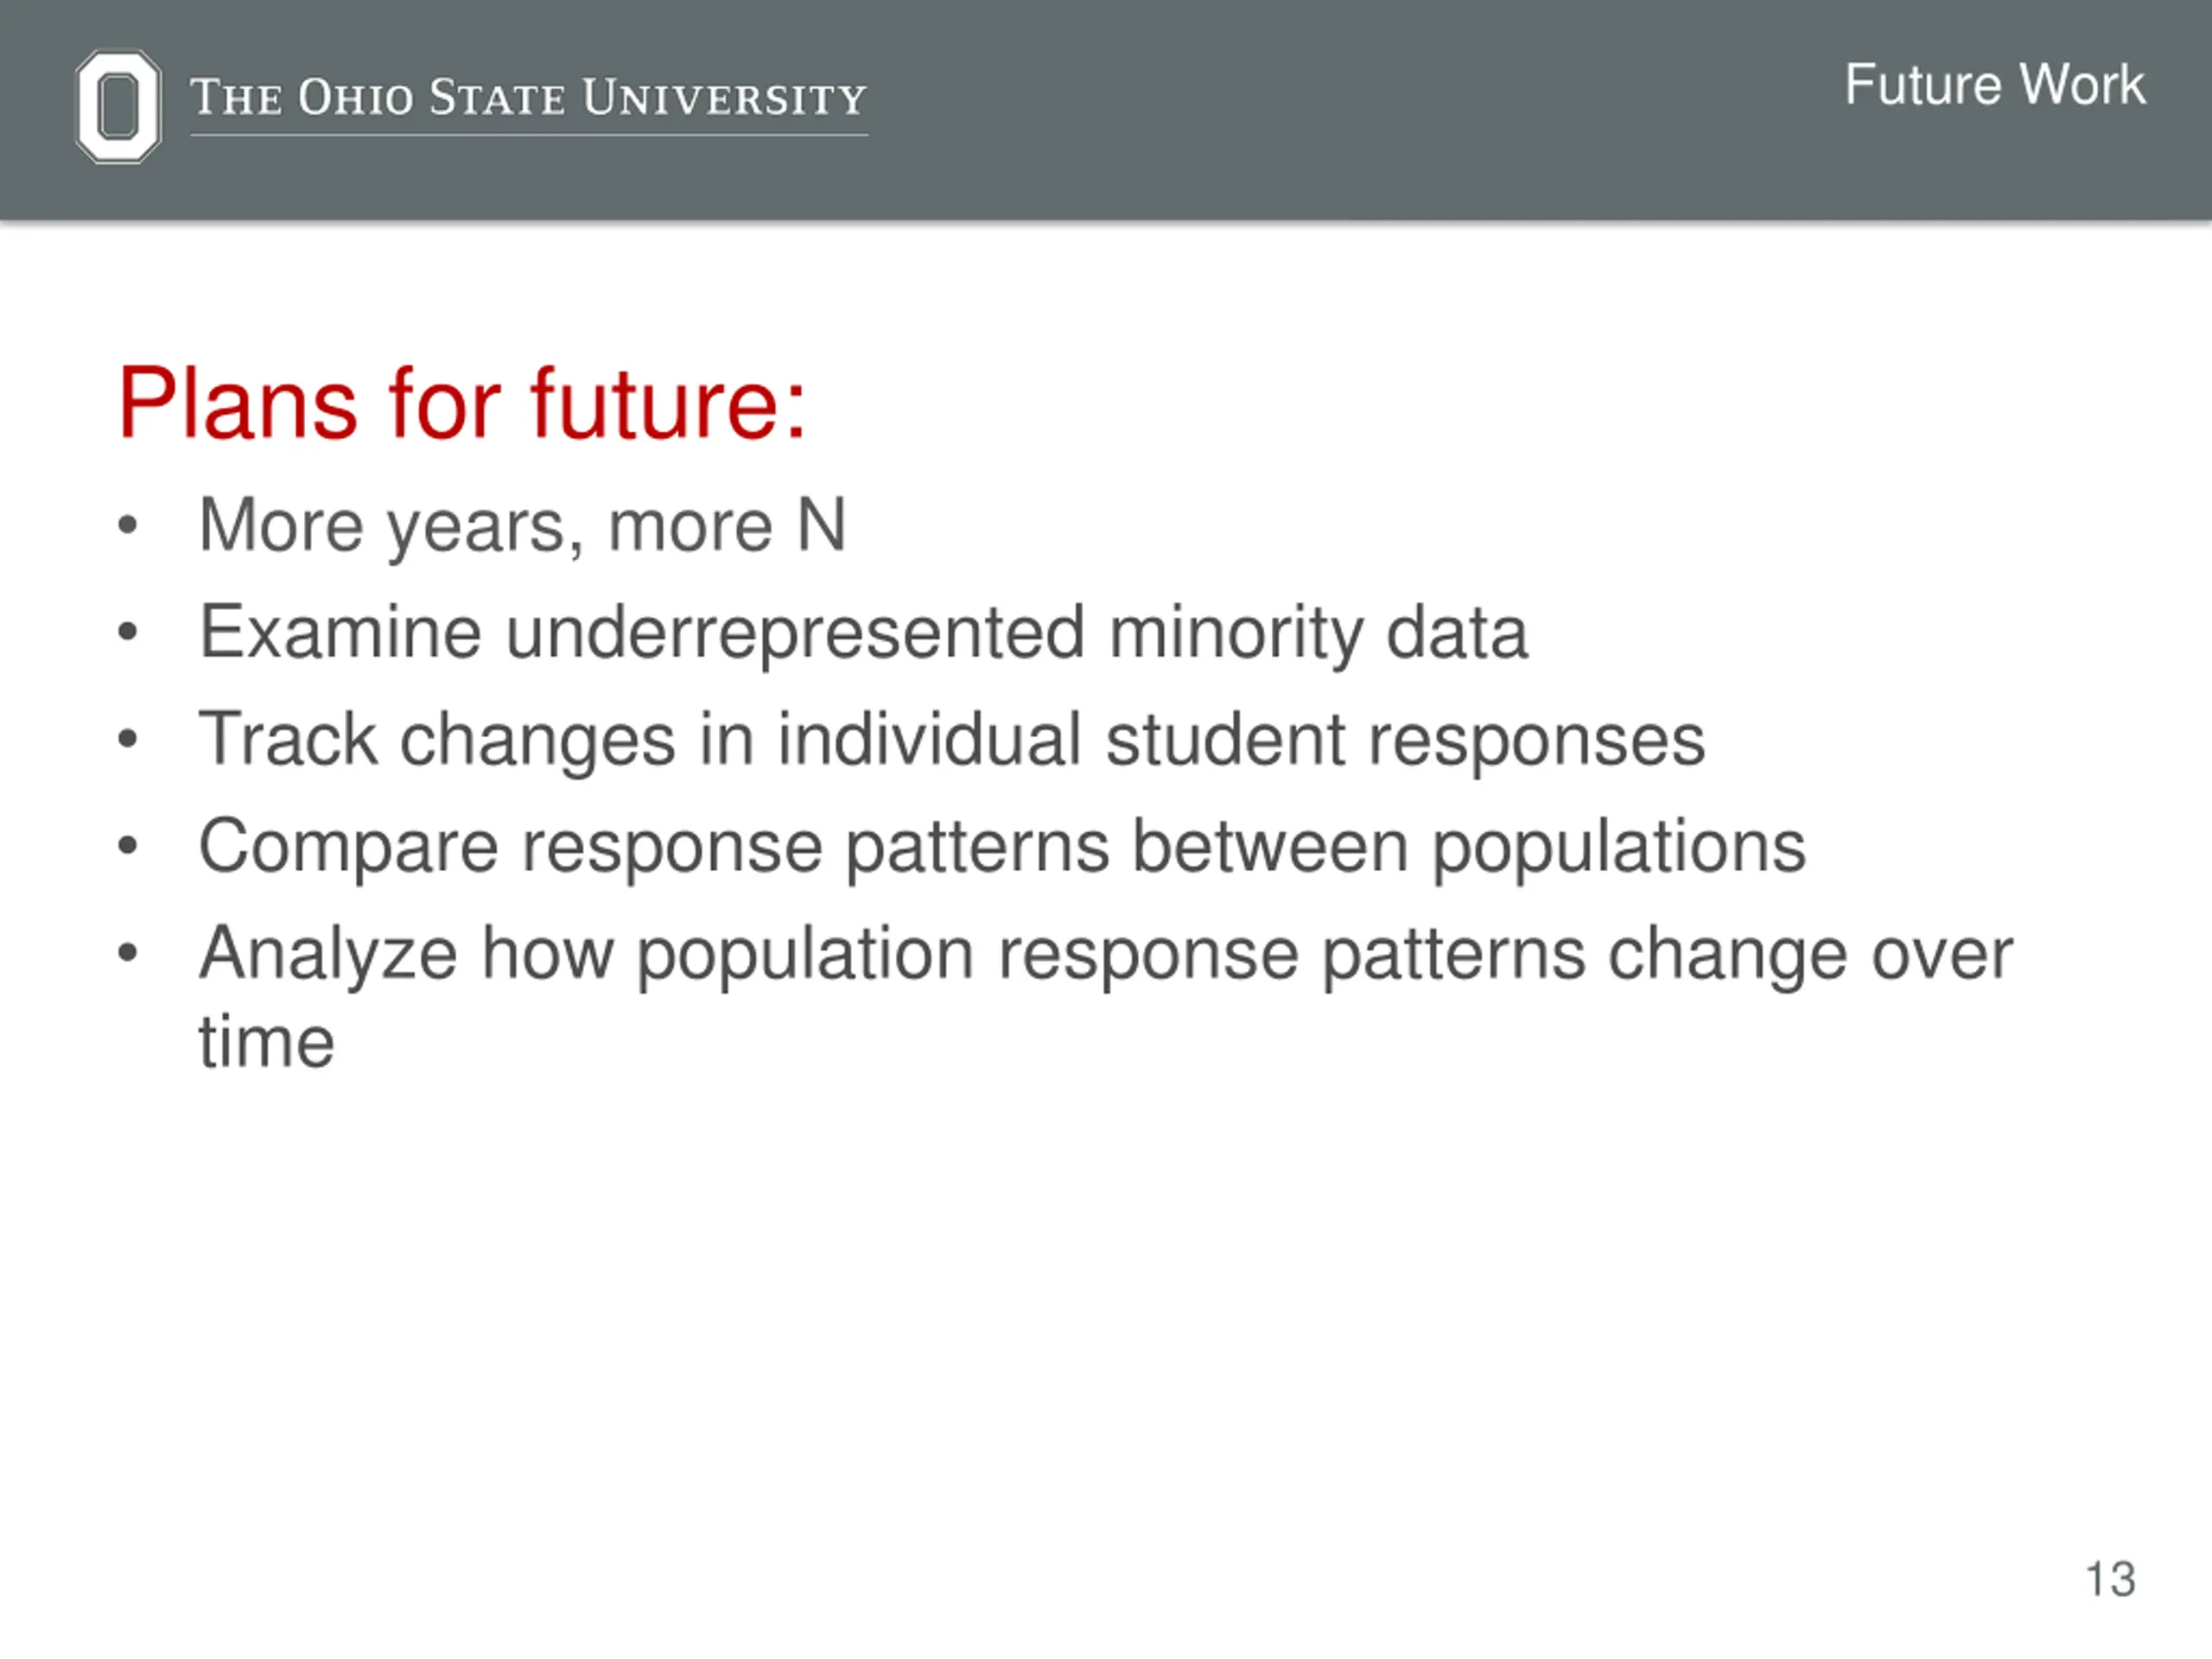2212x1659 pixels.
Task: Click the bullet dot before Examine
Action: pyautogui.click(x=127, y=632)
